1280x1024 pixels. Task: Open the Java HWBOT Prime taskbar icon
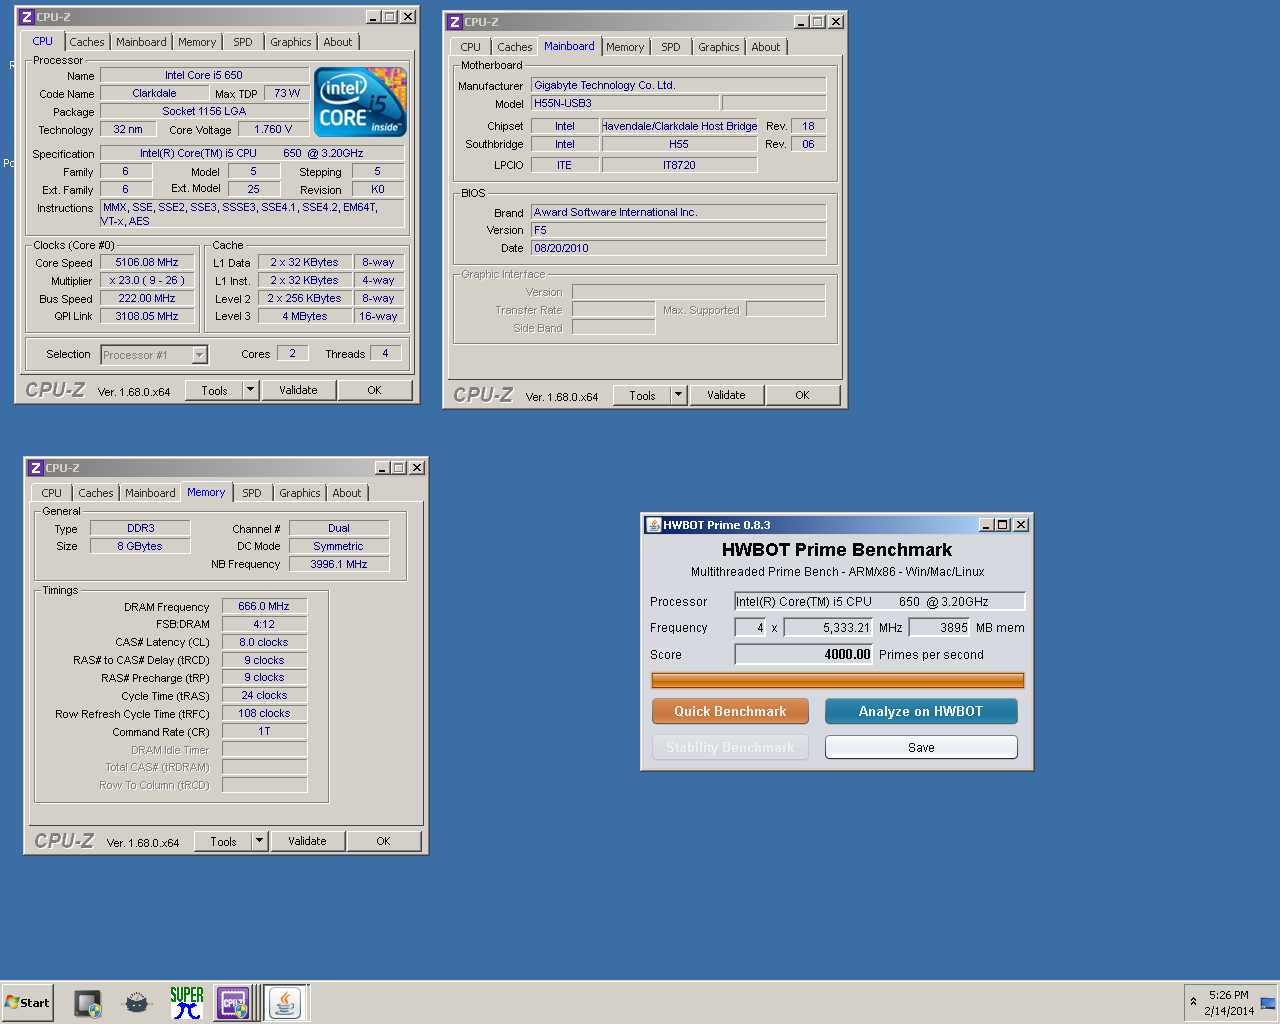tap(285, 1002)
